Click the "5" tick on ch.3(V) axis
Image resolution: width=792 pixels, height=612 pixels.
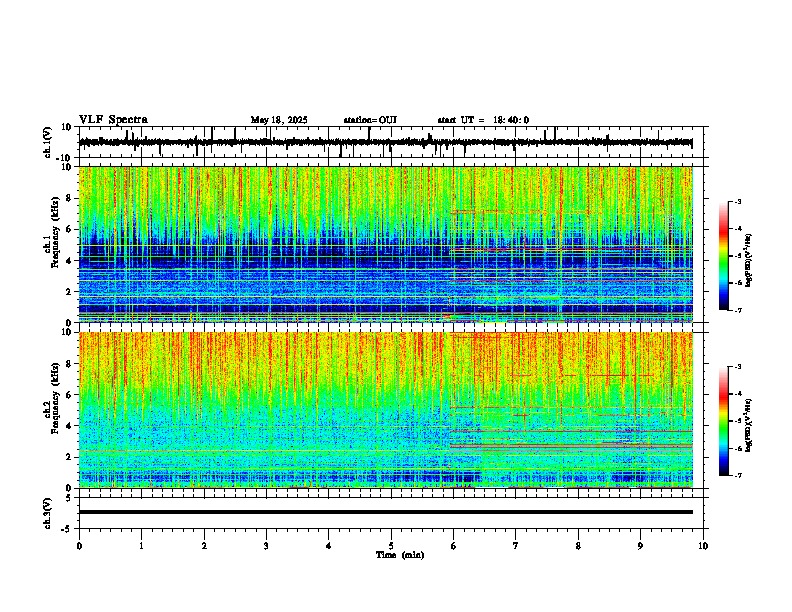(x=70, y=498)
